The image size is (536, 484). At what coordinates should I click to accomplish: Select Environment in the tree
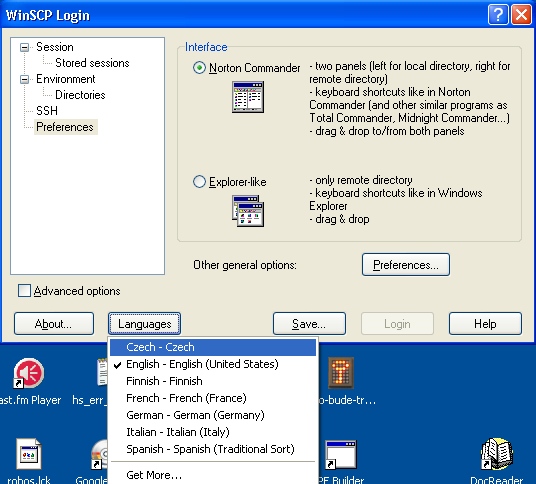pyautogui.click(x=66, y=79)
